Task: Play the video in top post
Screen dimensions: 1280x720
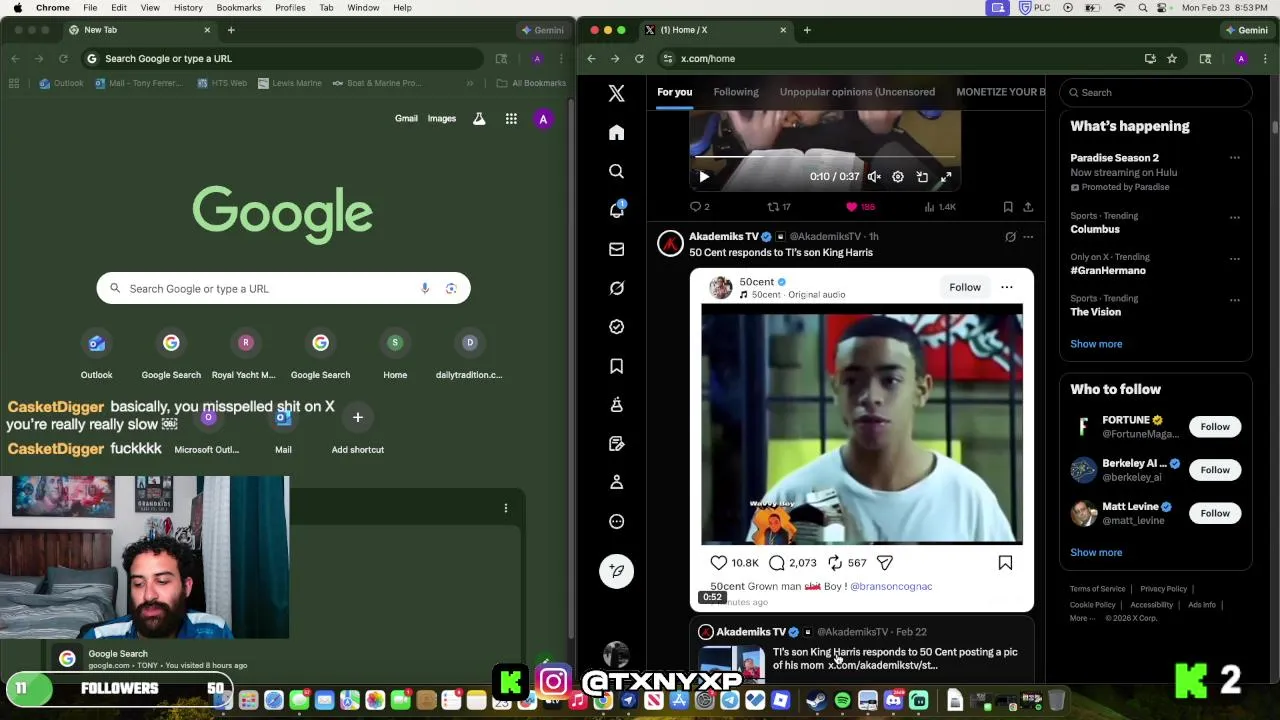Action: (x=704, y=177)
